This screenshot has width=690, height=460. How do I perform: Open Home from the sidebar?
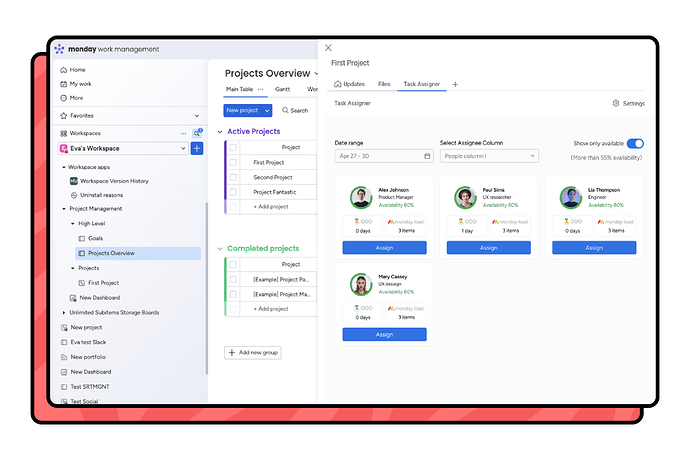73,70
